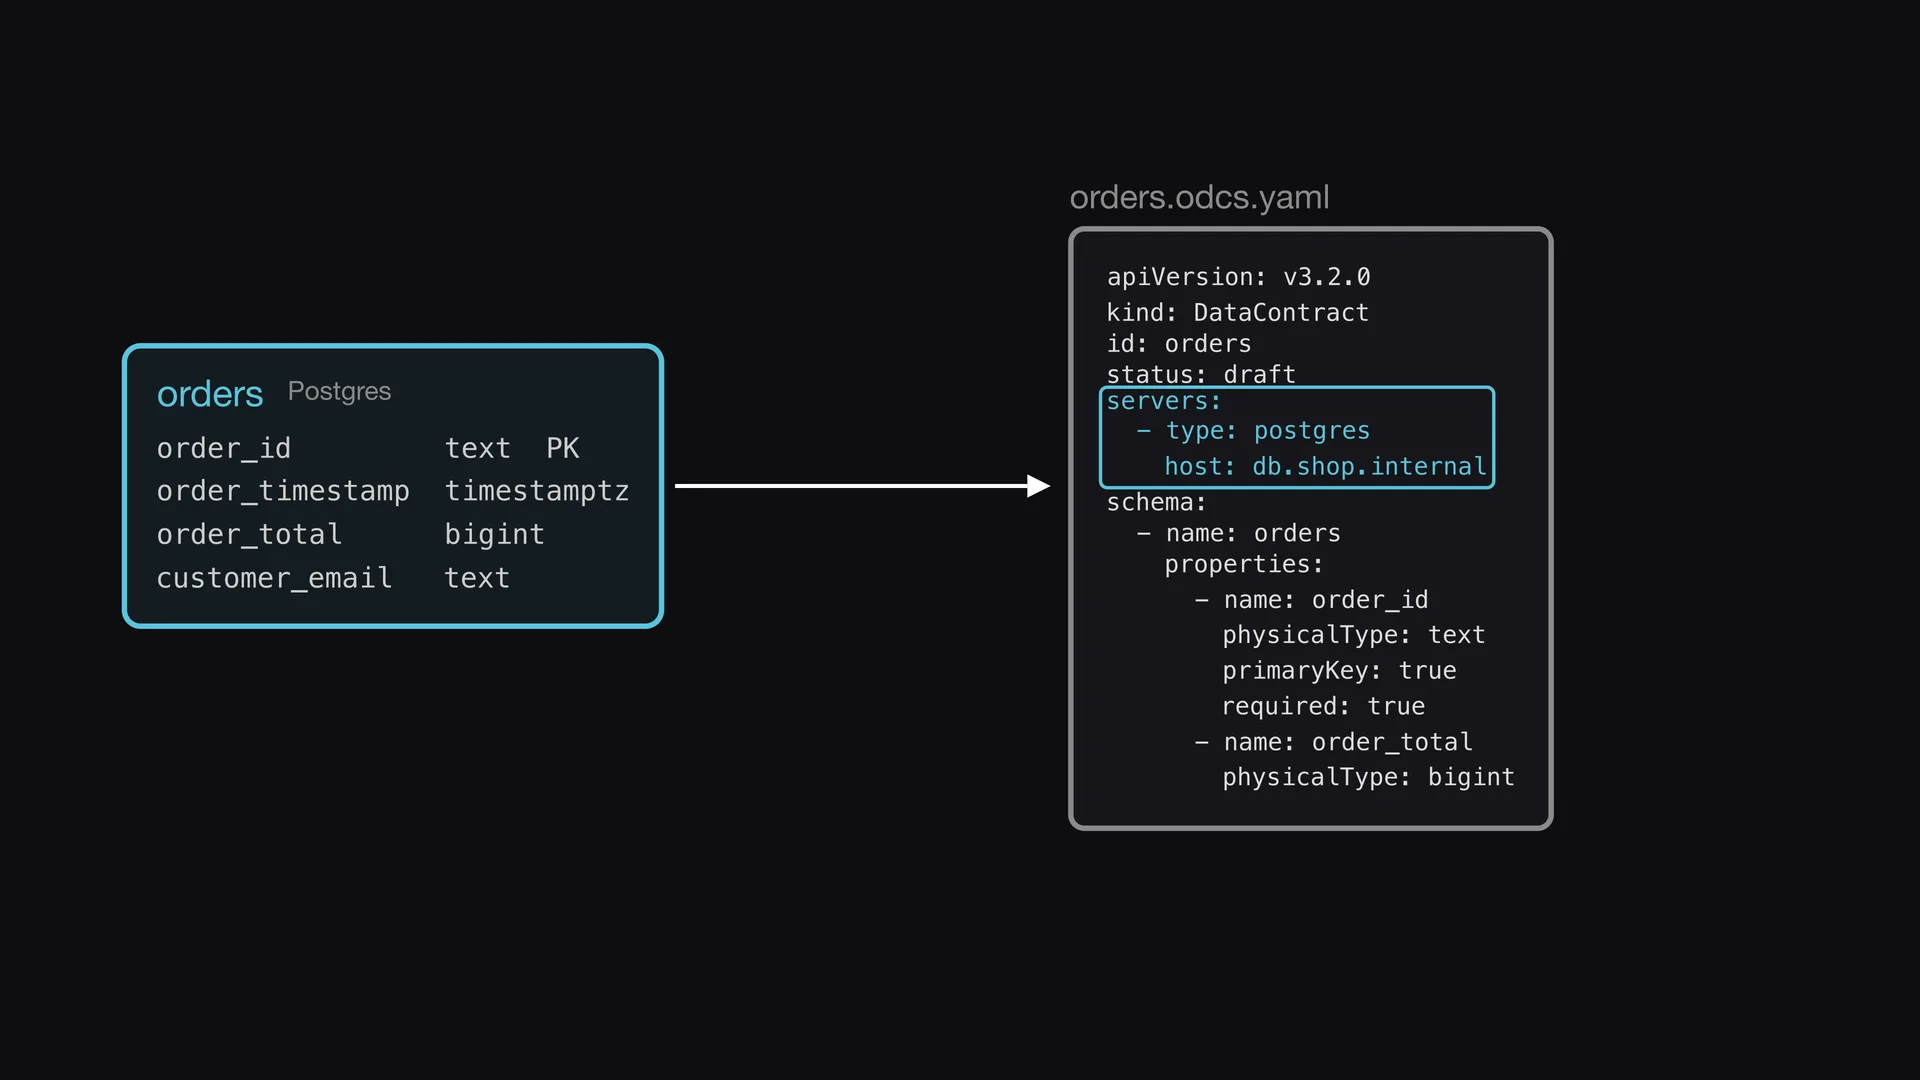Viewport: 1920px width, 1080px height.
Task: Click the 'PK' marker in the order_id row
Action: [563, 448]
